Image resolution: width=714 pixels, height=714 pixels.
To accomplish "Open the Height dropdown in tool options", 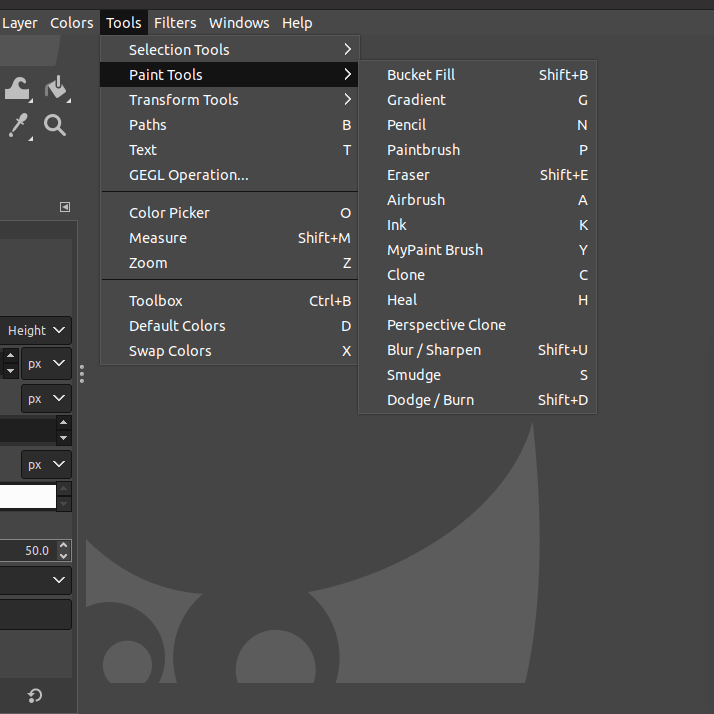I will tap(36, 330).
